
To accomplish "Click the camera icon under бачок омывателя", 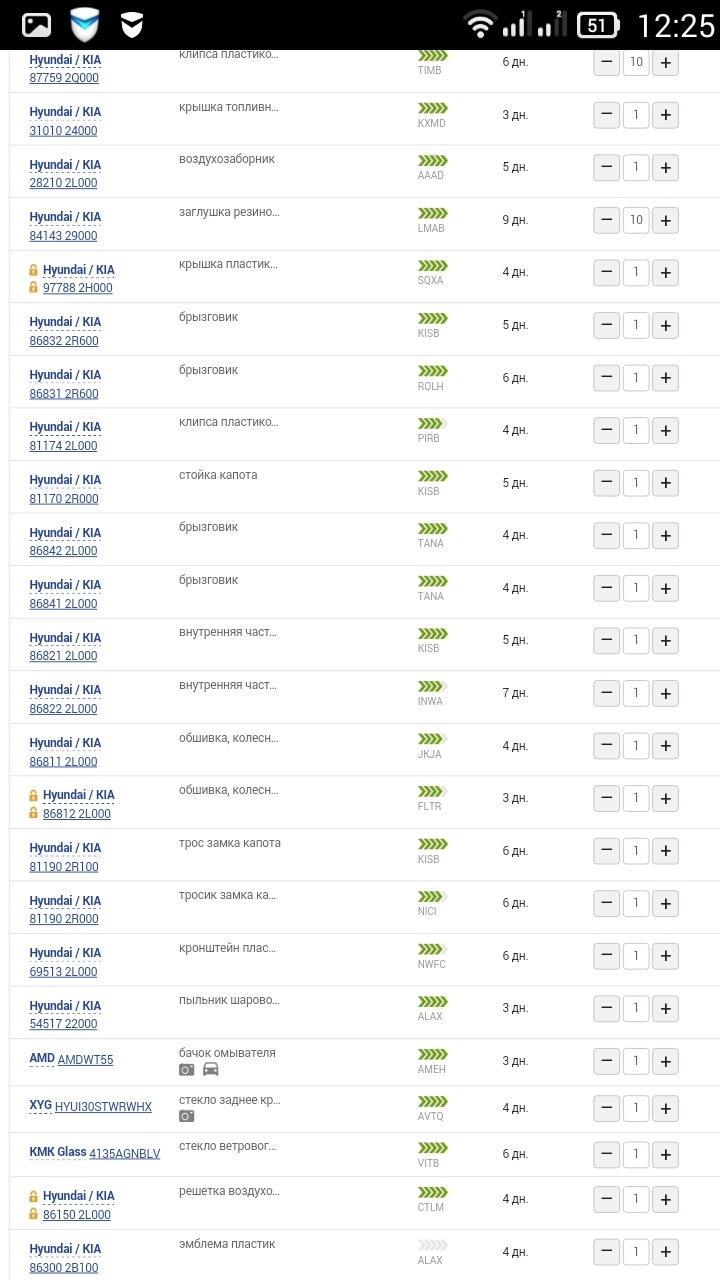I will (x=187, y=1069).
